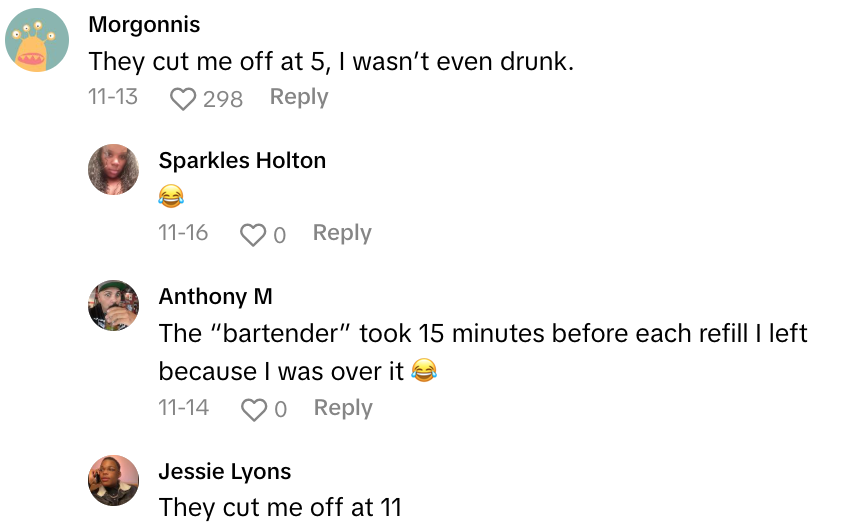Visit the Morgonnis username profile
Screen dimensions: 844x530
(144, 24)
